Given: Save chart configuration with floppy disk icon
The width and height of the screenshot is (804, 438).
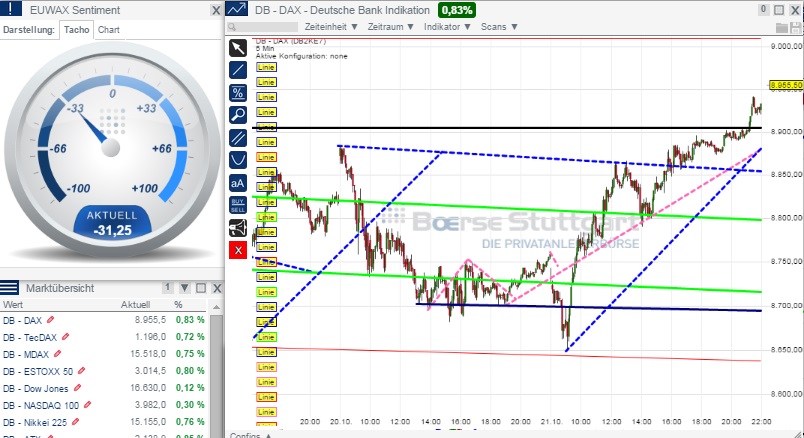Looking at the screenshot, I should pyautogui.click(x=796, y=27).
